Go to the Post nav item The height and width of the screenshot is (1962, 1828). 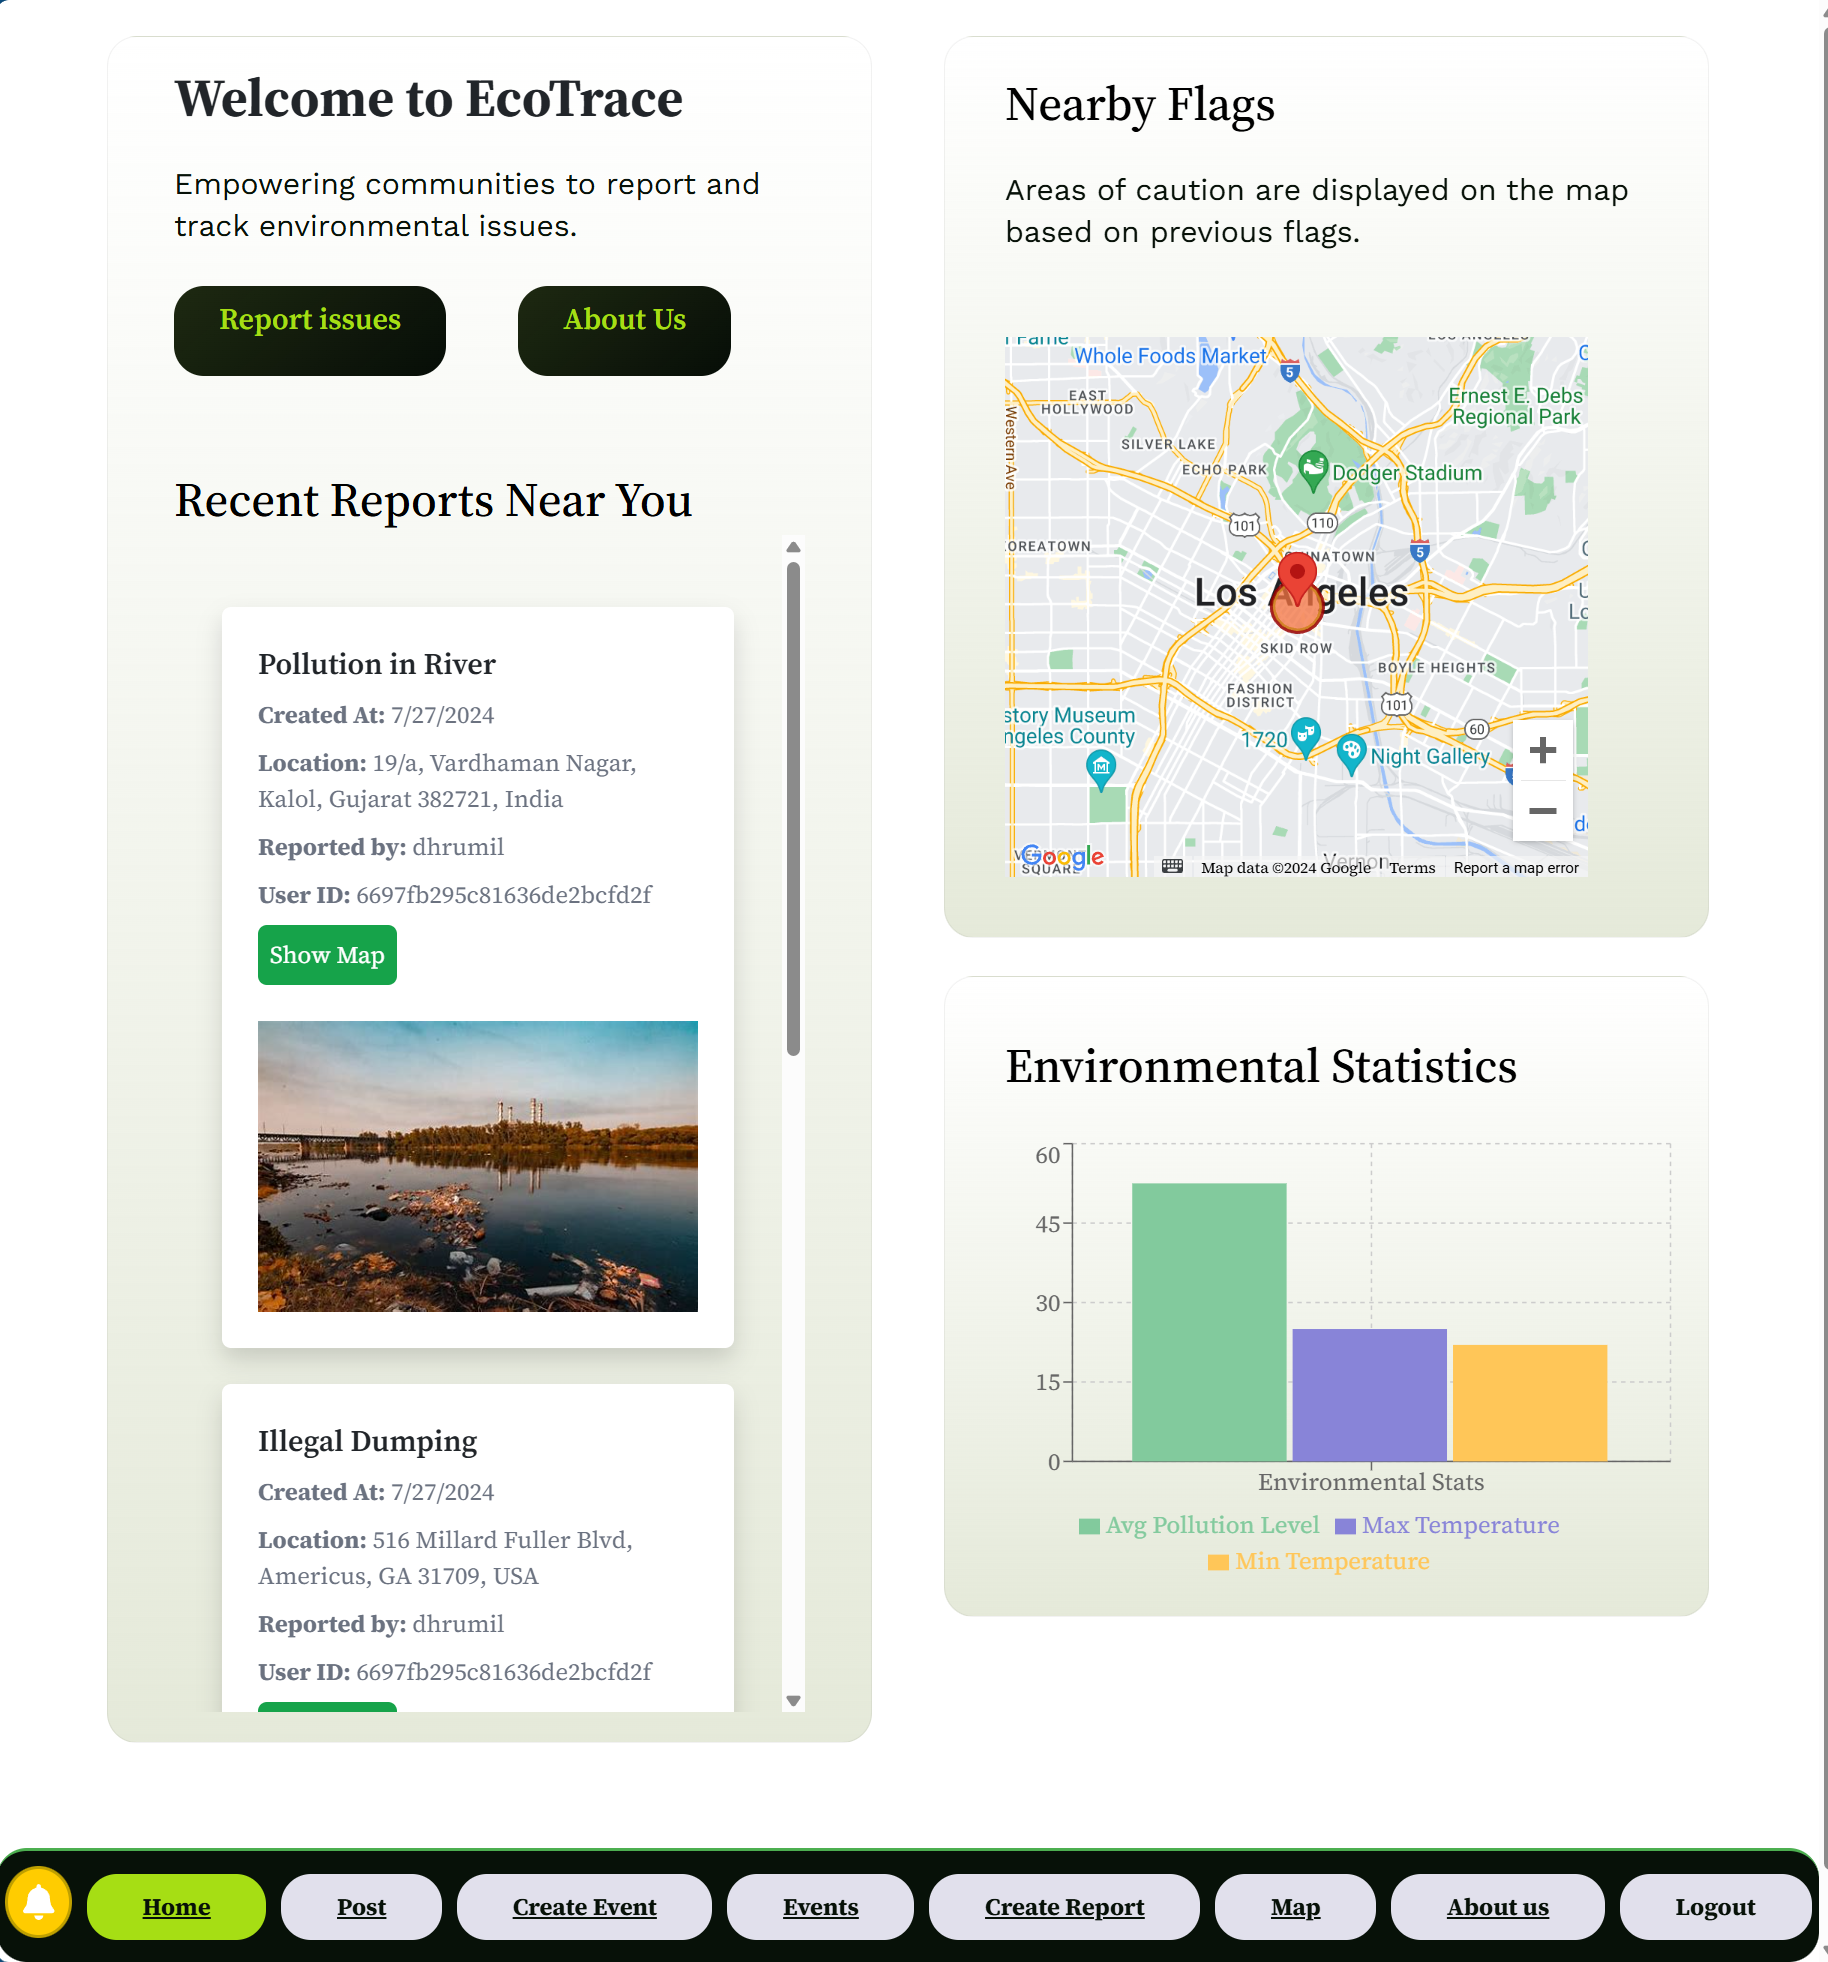(x=361, y=1907)
